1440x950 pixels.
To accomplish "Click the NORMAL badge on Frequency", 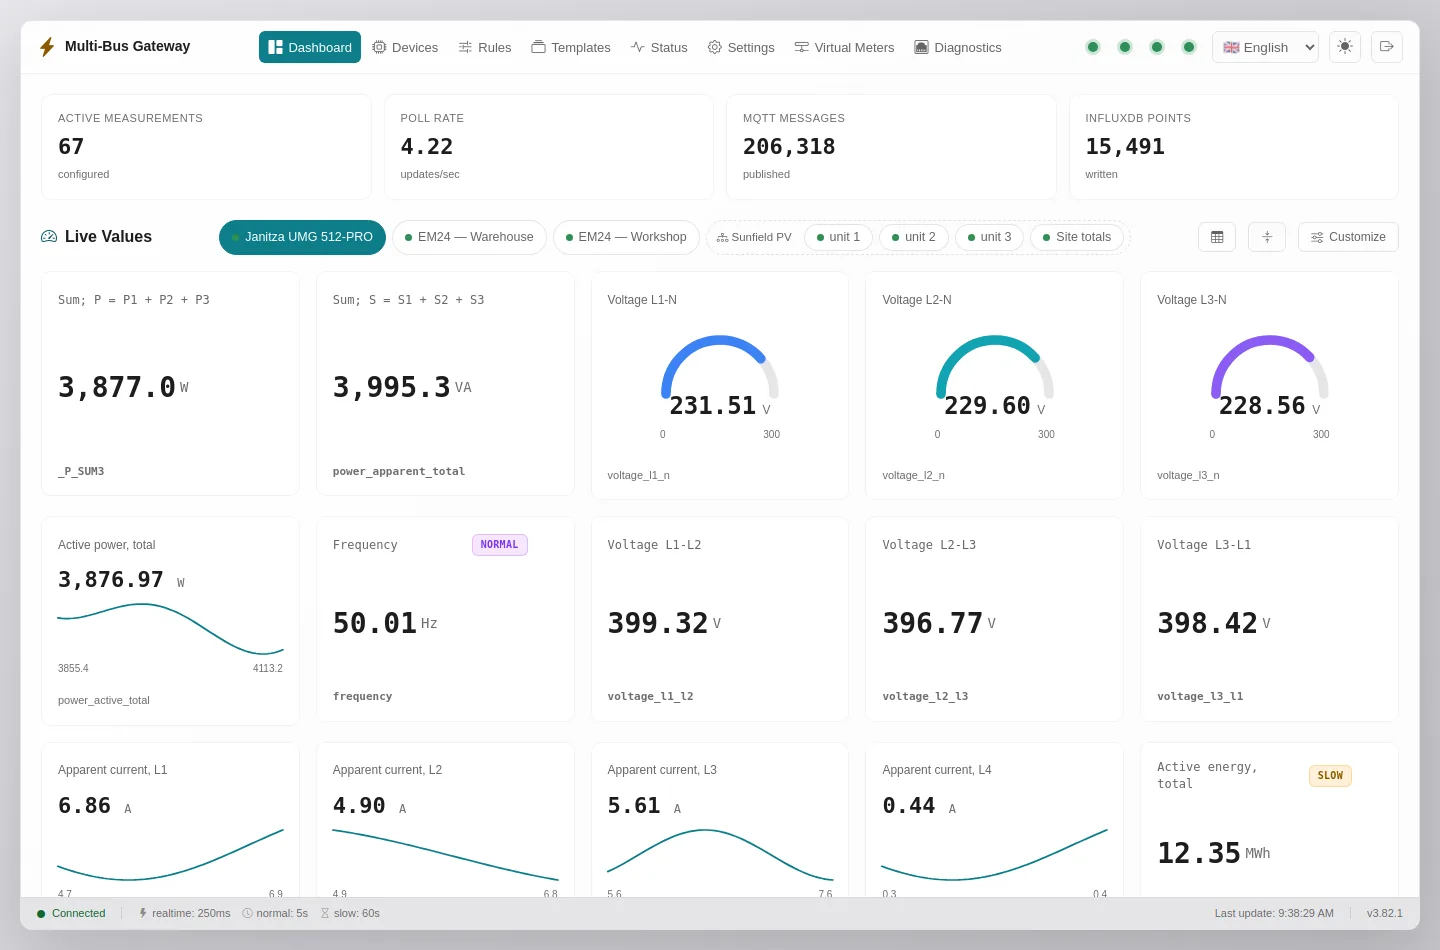I will click(500, 545).
